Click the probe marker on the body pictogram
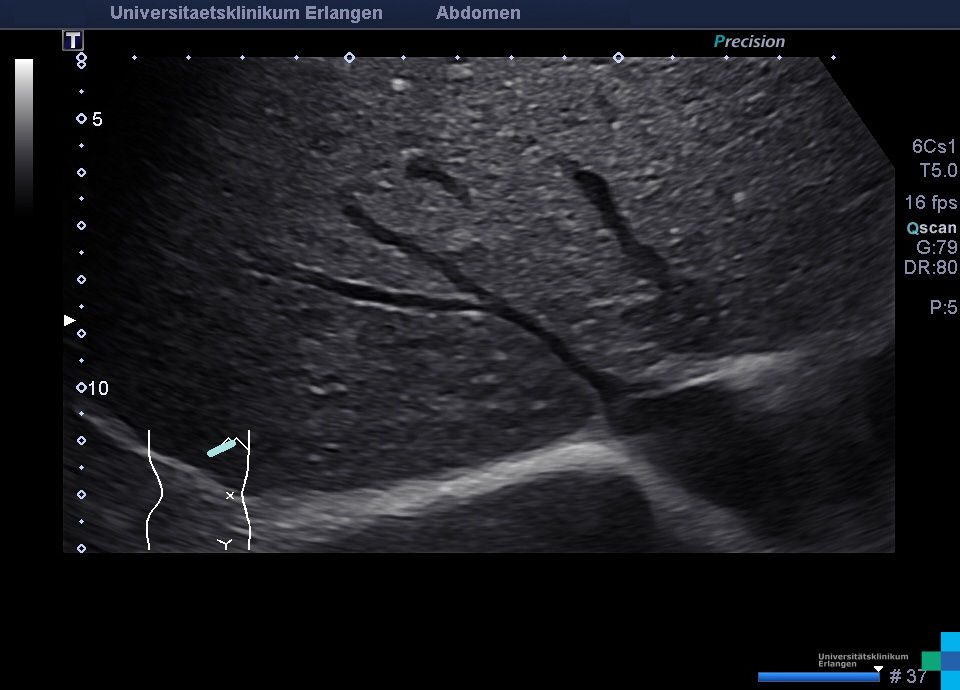This screenshot has height=690, width=960. point(221,448)
